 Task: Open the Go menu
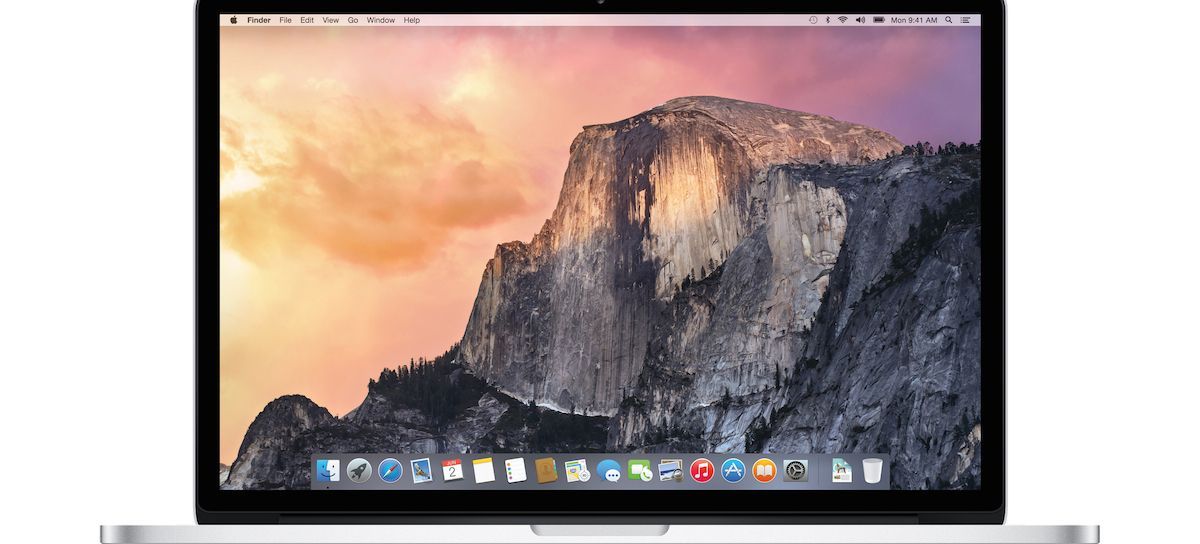tap(353, 20)
